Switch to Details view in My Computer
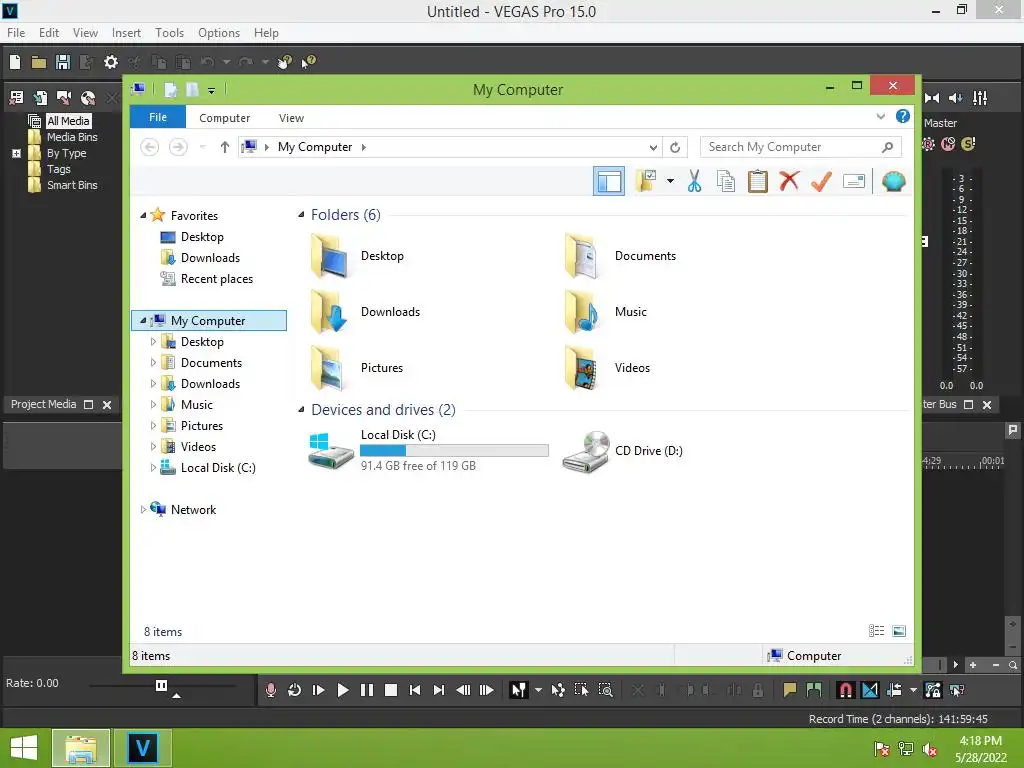Viewport: 1024px width, 768px height. click(x=876, y=631)
